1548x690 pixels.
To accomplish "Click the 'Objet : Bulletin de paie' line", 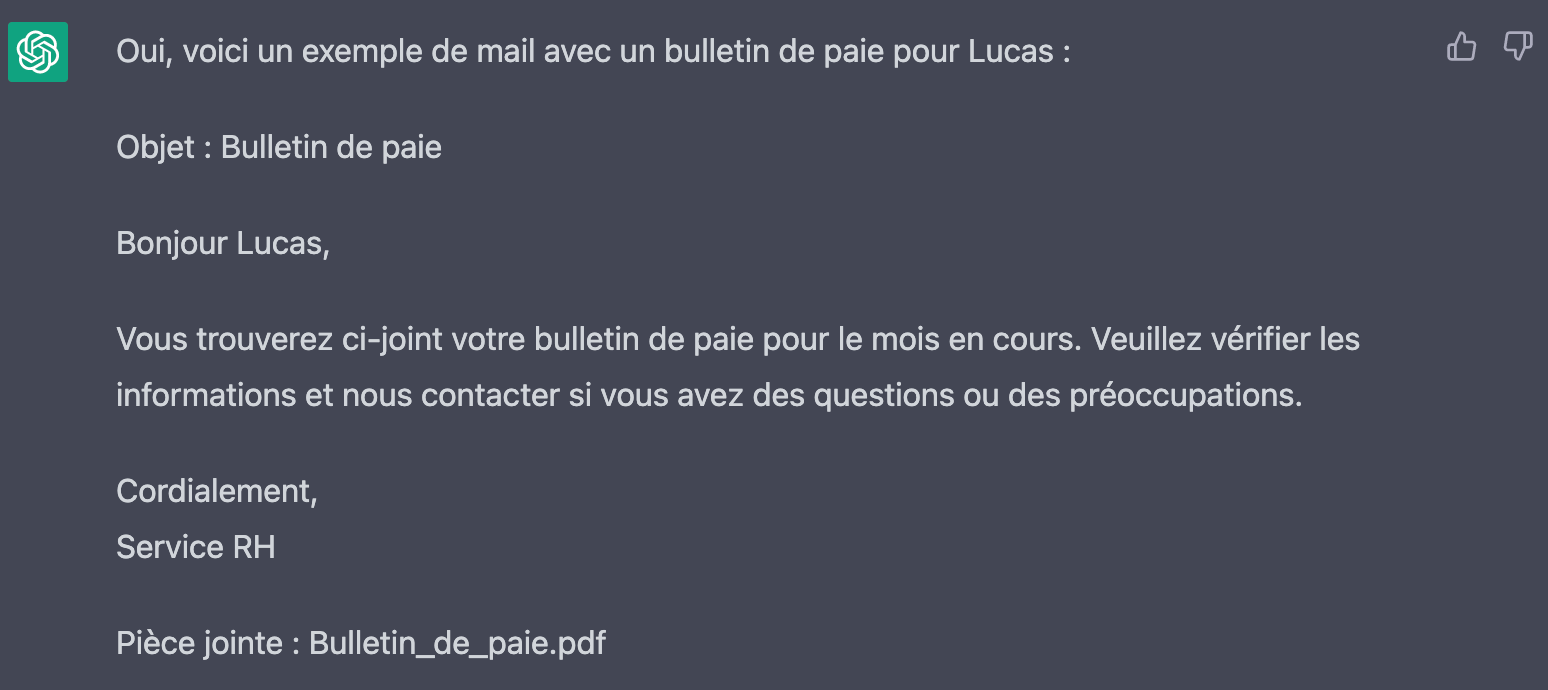I will coord(279,148).
